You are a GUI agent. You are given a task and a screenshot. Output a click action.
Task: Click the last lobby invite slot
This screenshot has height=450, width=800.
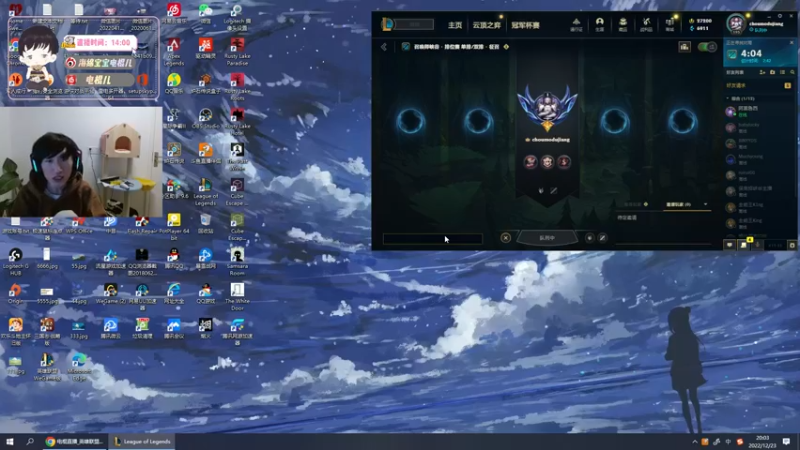point(682,121)
